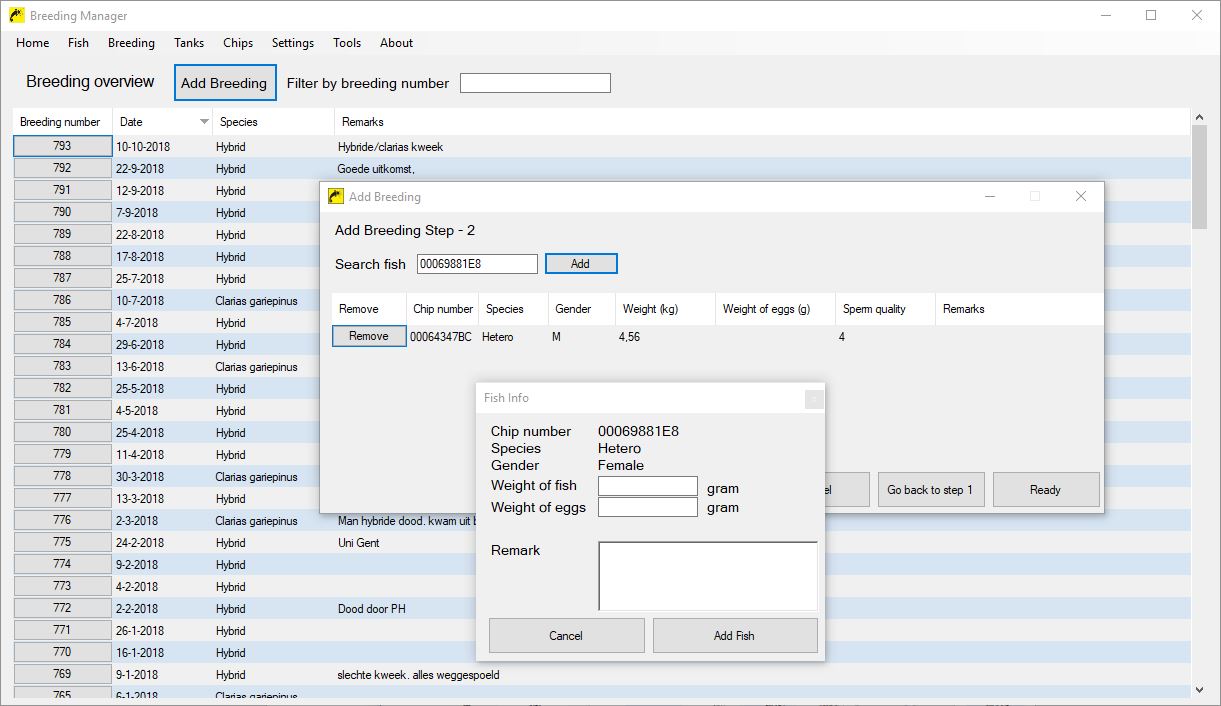Select breeding row 793
The image size is (1221, 706).
point(60,146)
